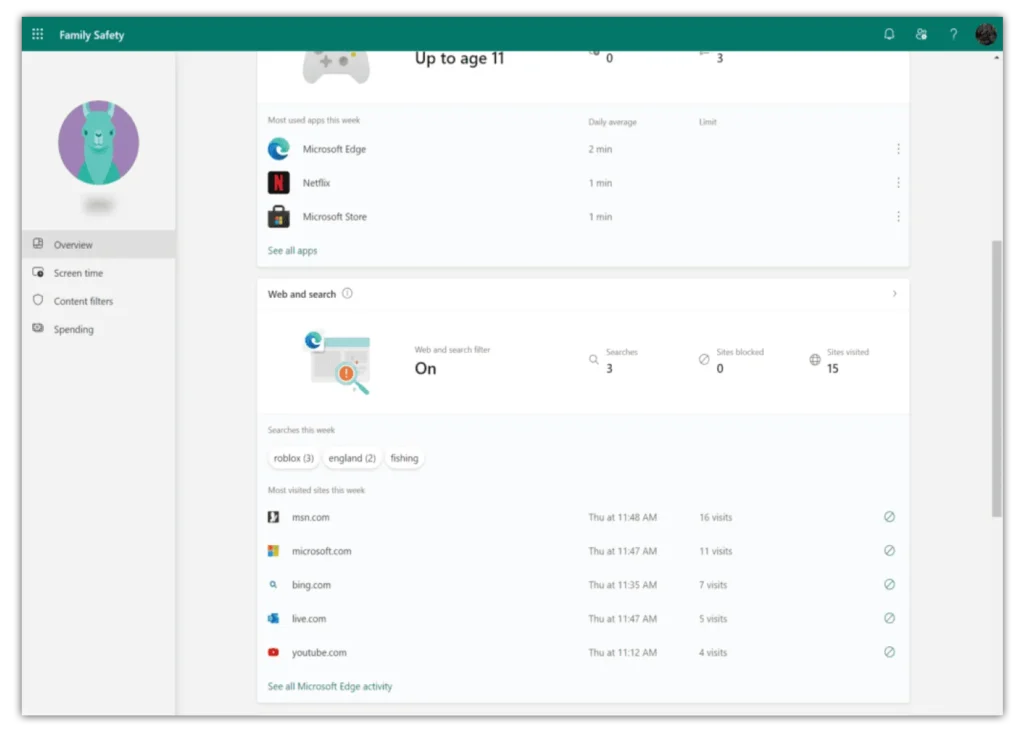
Task: Click the Web and search heading
Action: [302, 294]
